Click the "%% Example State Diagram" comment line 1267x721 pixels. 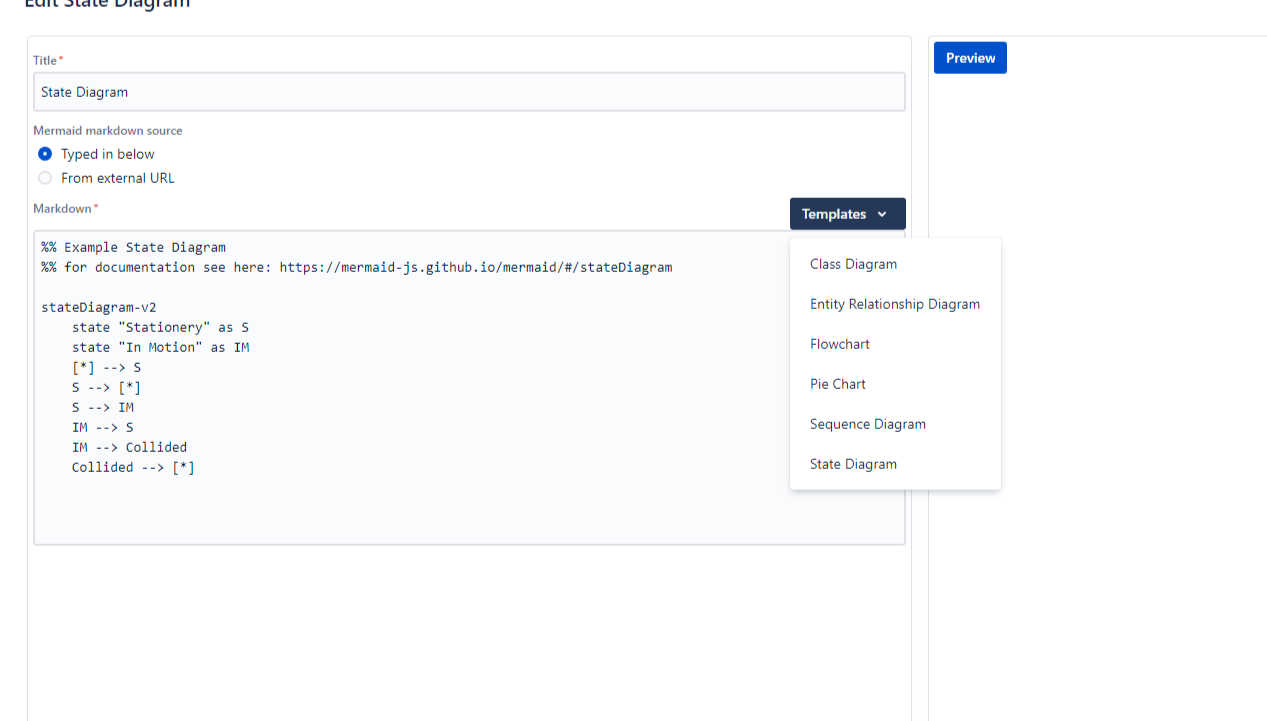(133, 247)
